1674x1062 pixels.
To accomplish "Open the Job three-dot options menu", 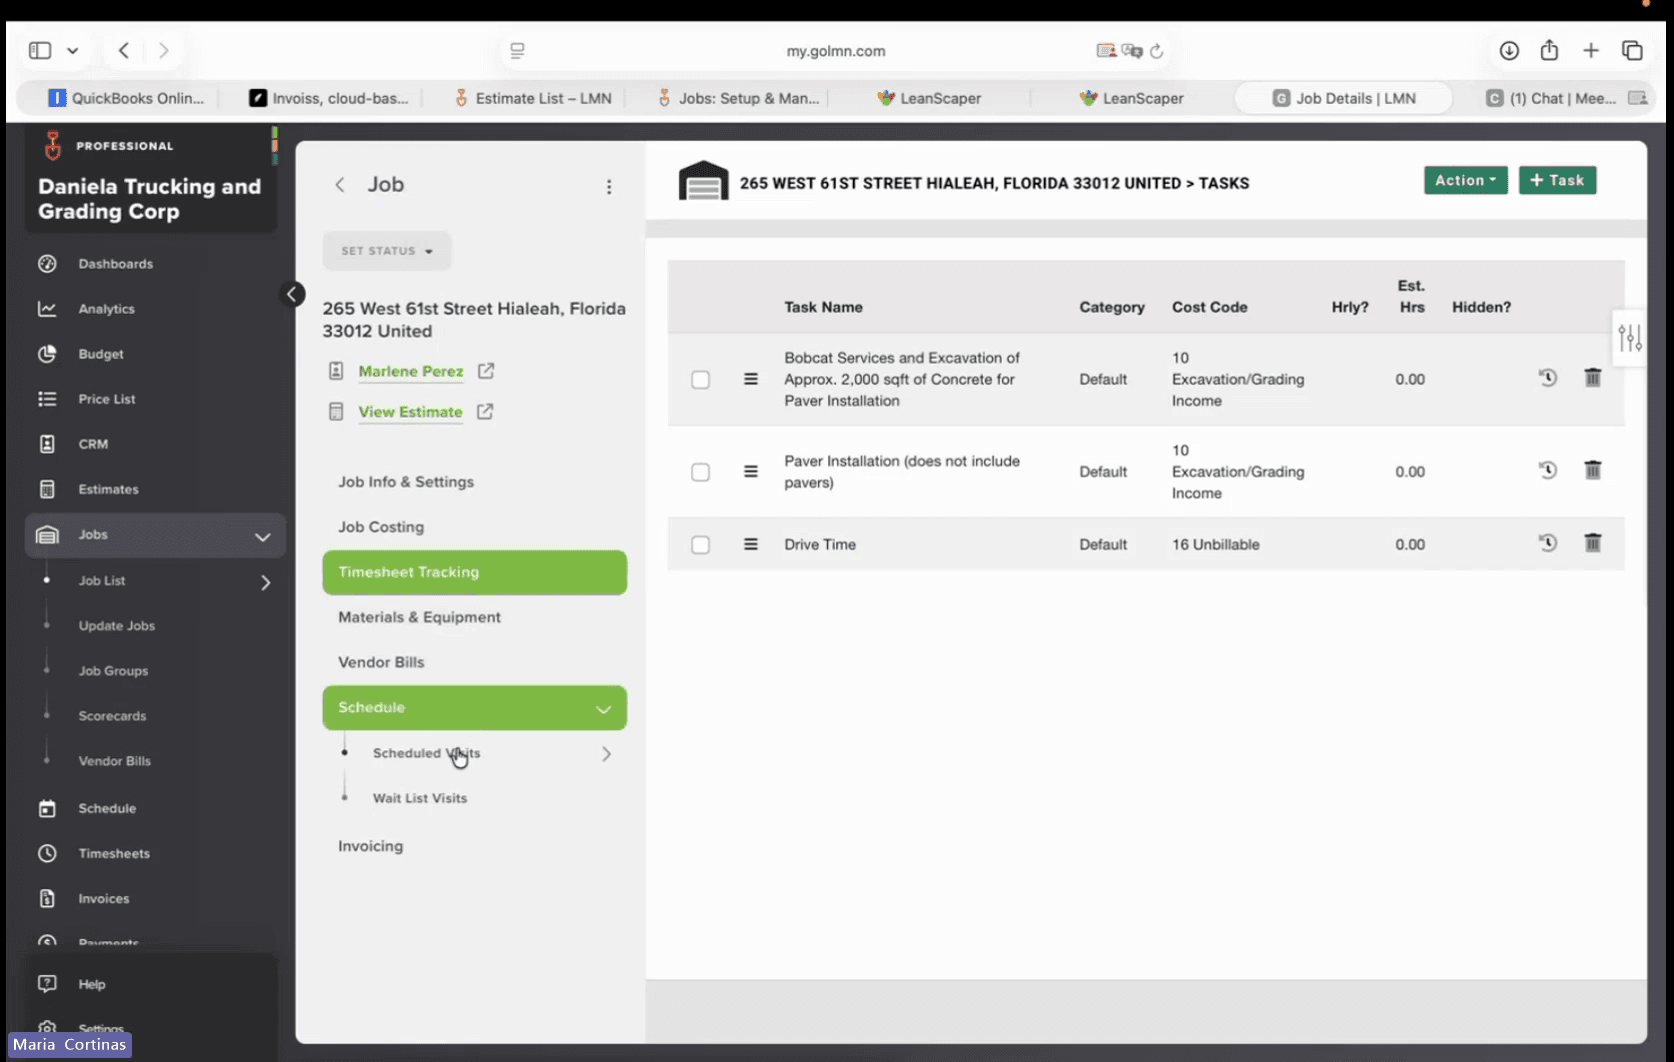I will coord(608,187).
